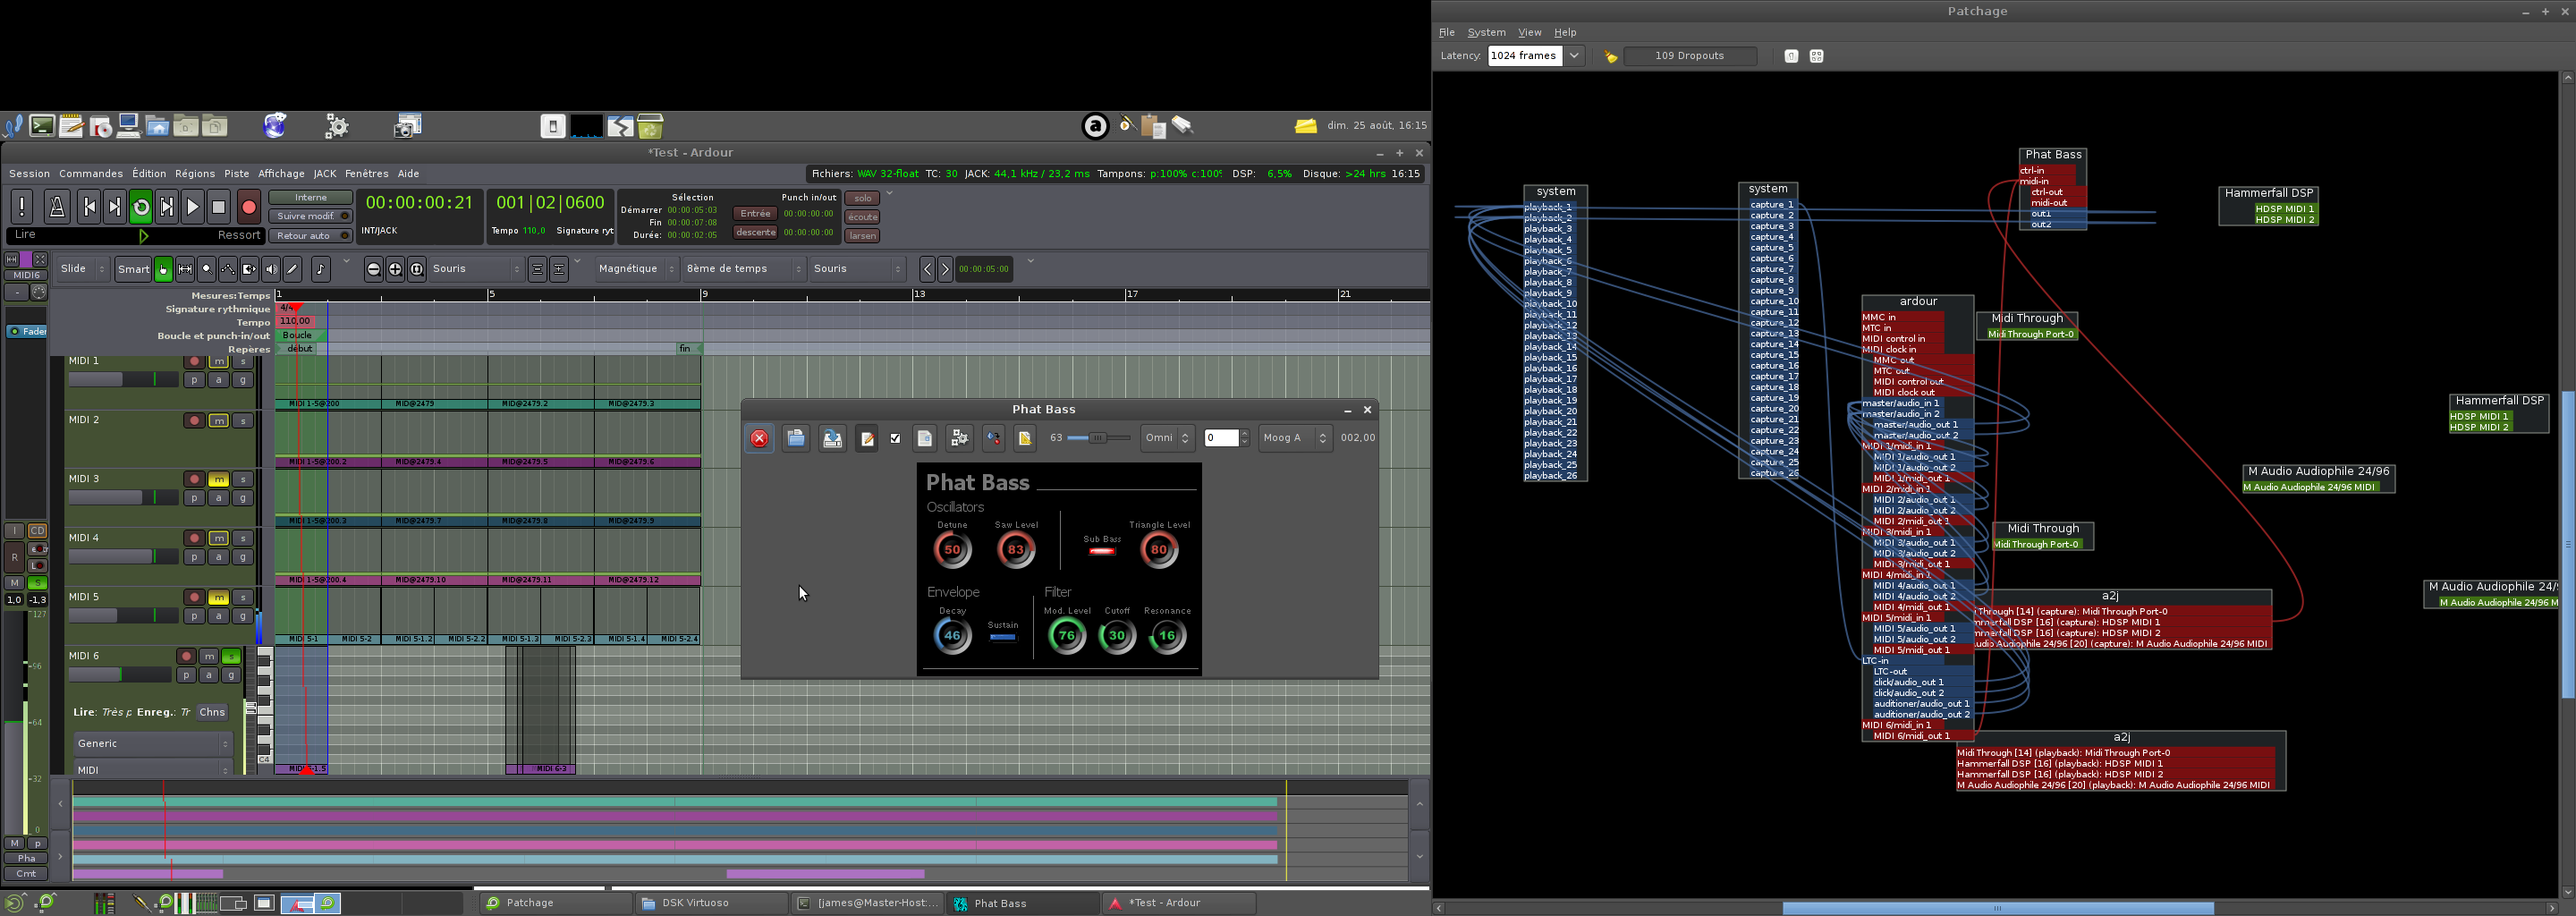The width and height of the screenshot is (2576, 916).
Task: Click the loop playback button
Action: click(x=141, y=207)
